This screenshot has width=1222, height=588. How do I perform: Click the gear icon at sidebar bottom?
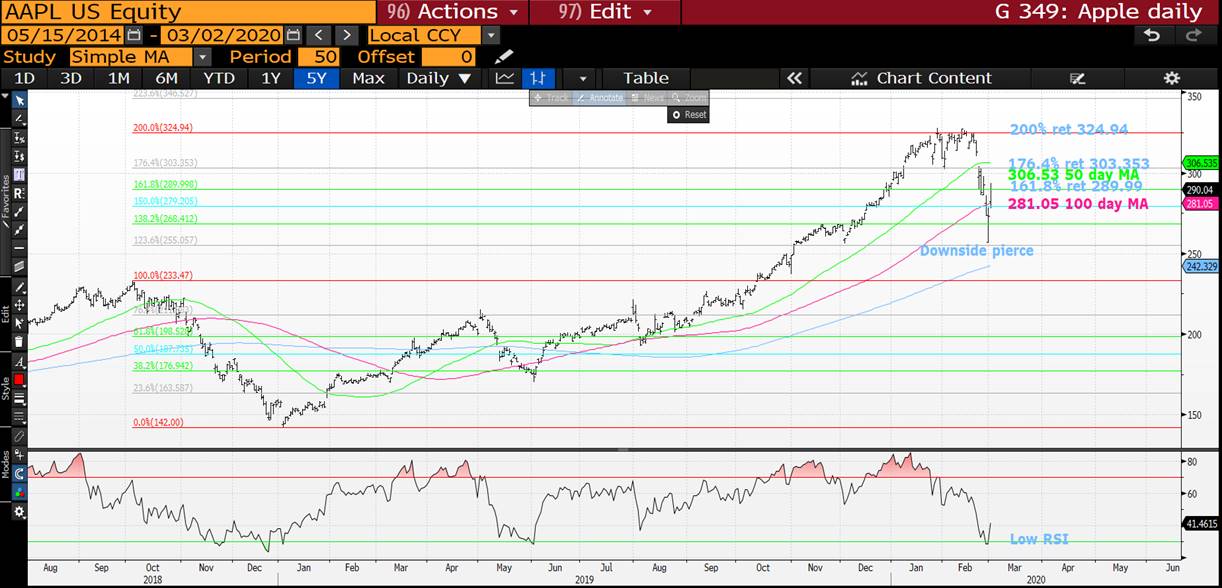18,511
